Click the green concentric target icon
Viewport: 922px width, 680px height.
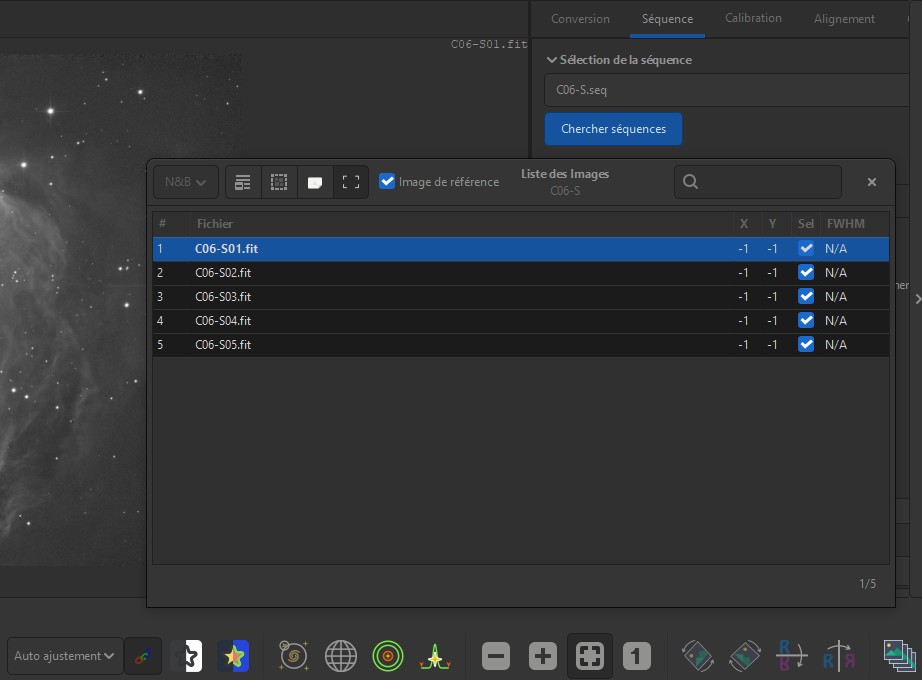(387, 656)
